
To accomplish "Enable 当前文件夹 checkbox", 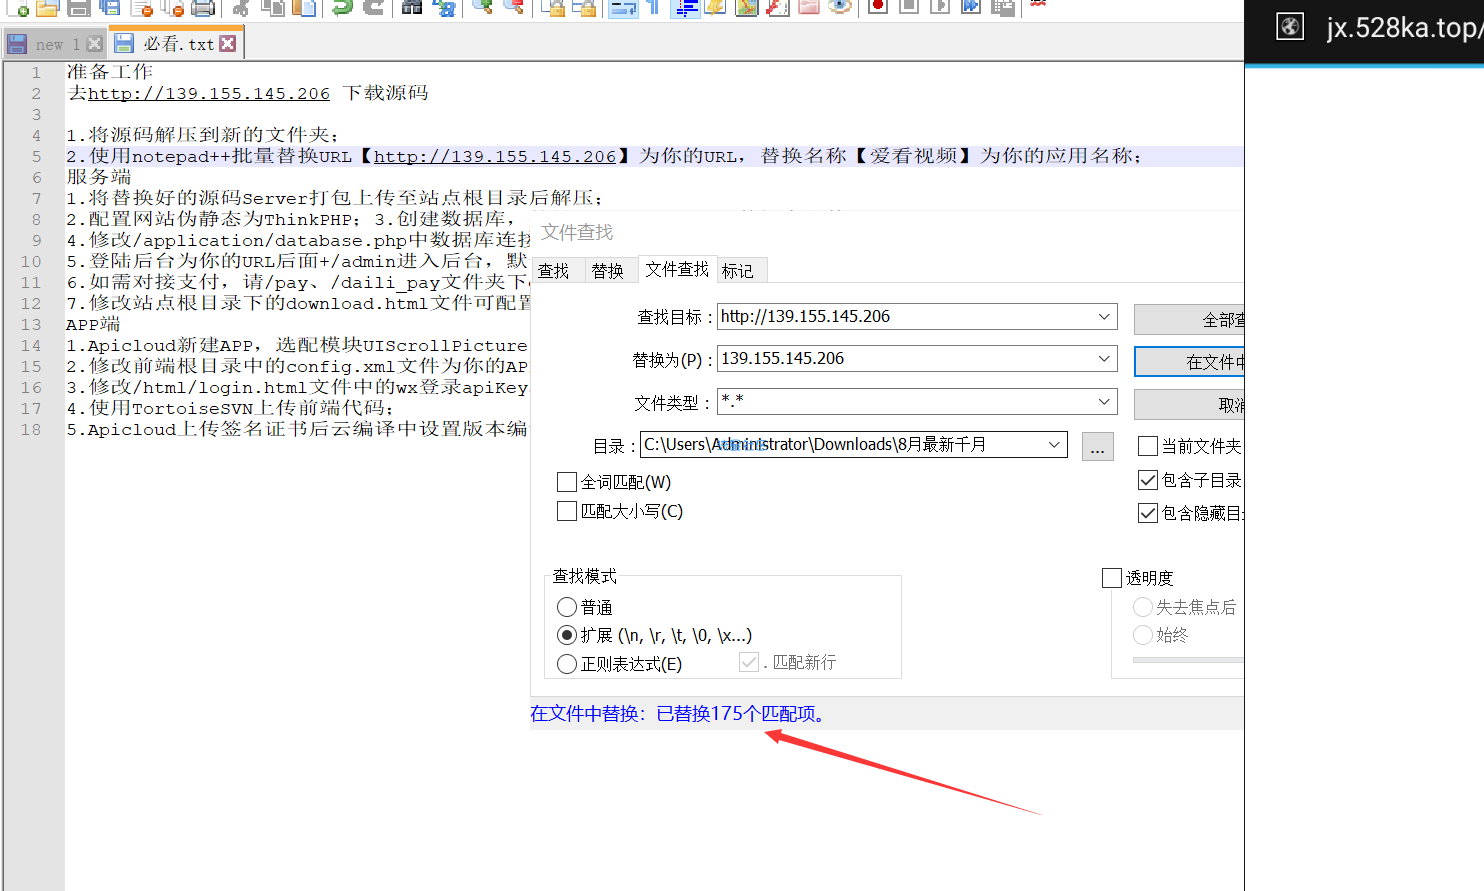I will click(1148, 446).
